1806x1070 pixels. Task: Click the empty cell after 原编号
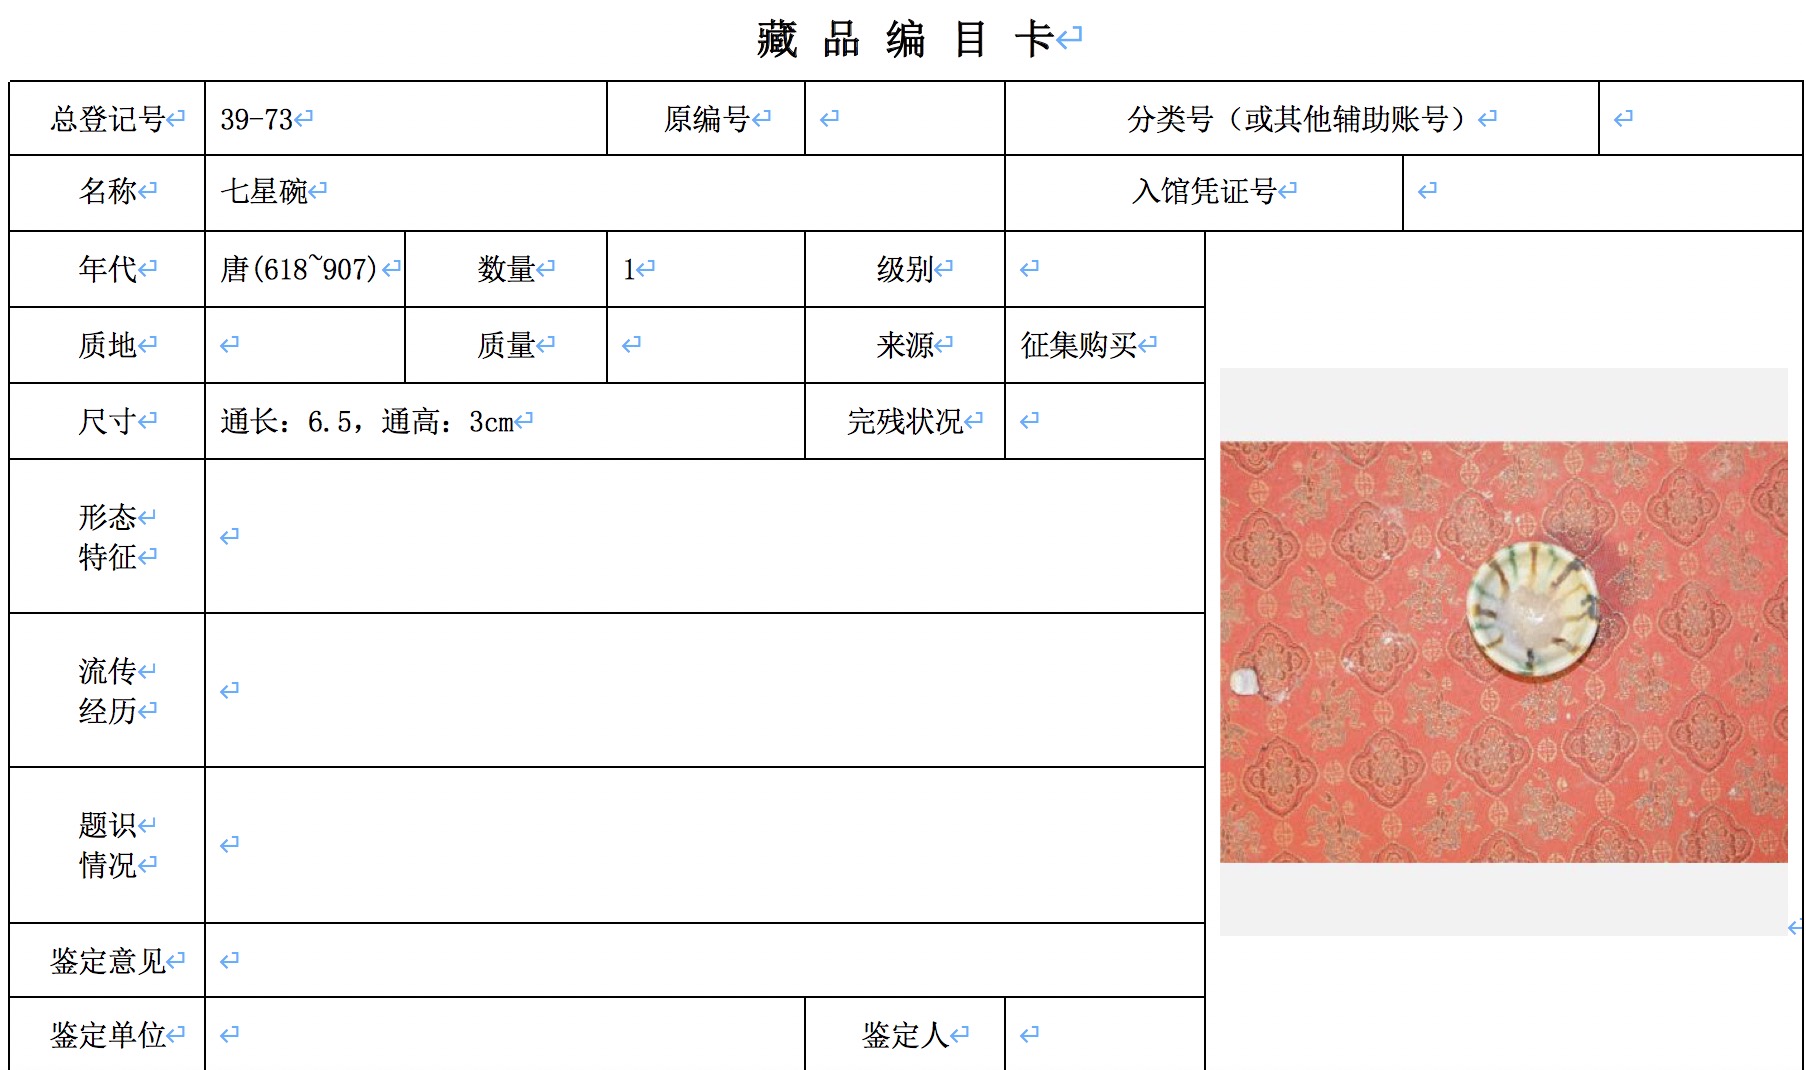905,118
